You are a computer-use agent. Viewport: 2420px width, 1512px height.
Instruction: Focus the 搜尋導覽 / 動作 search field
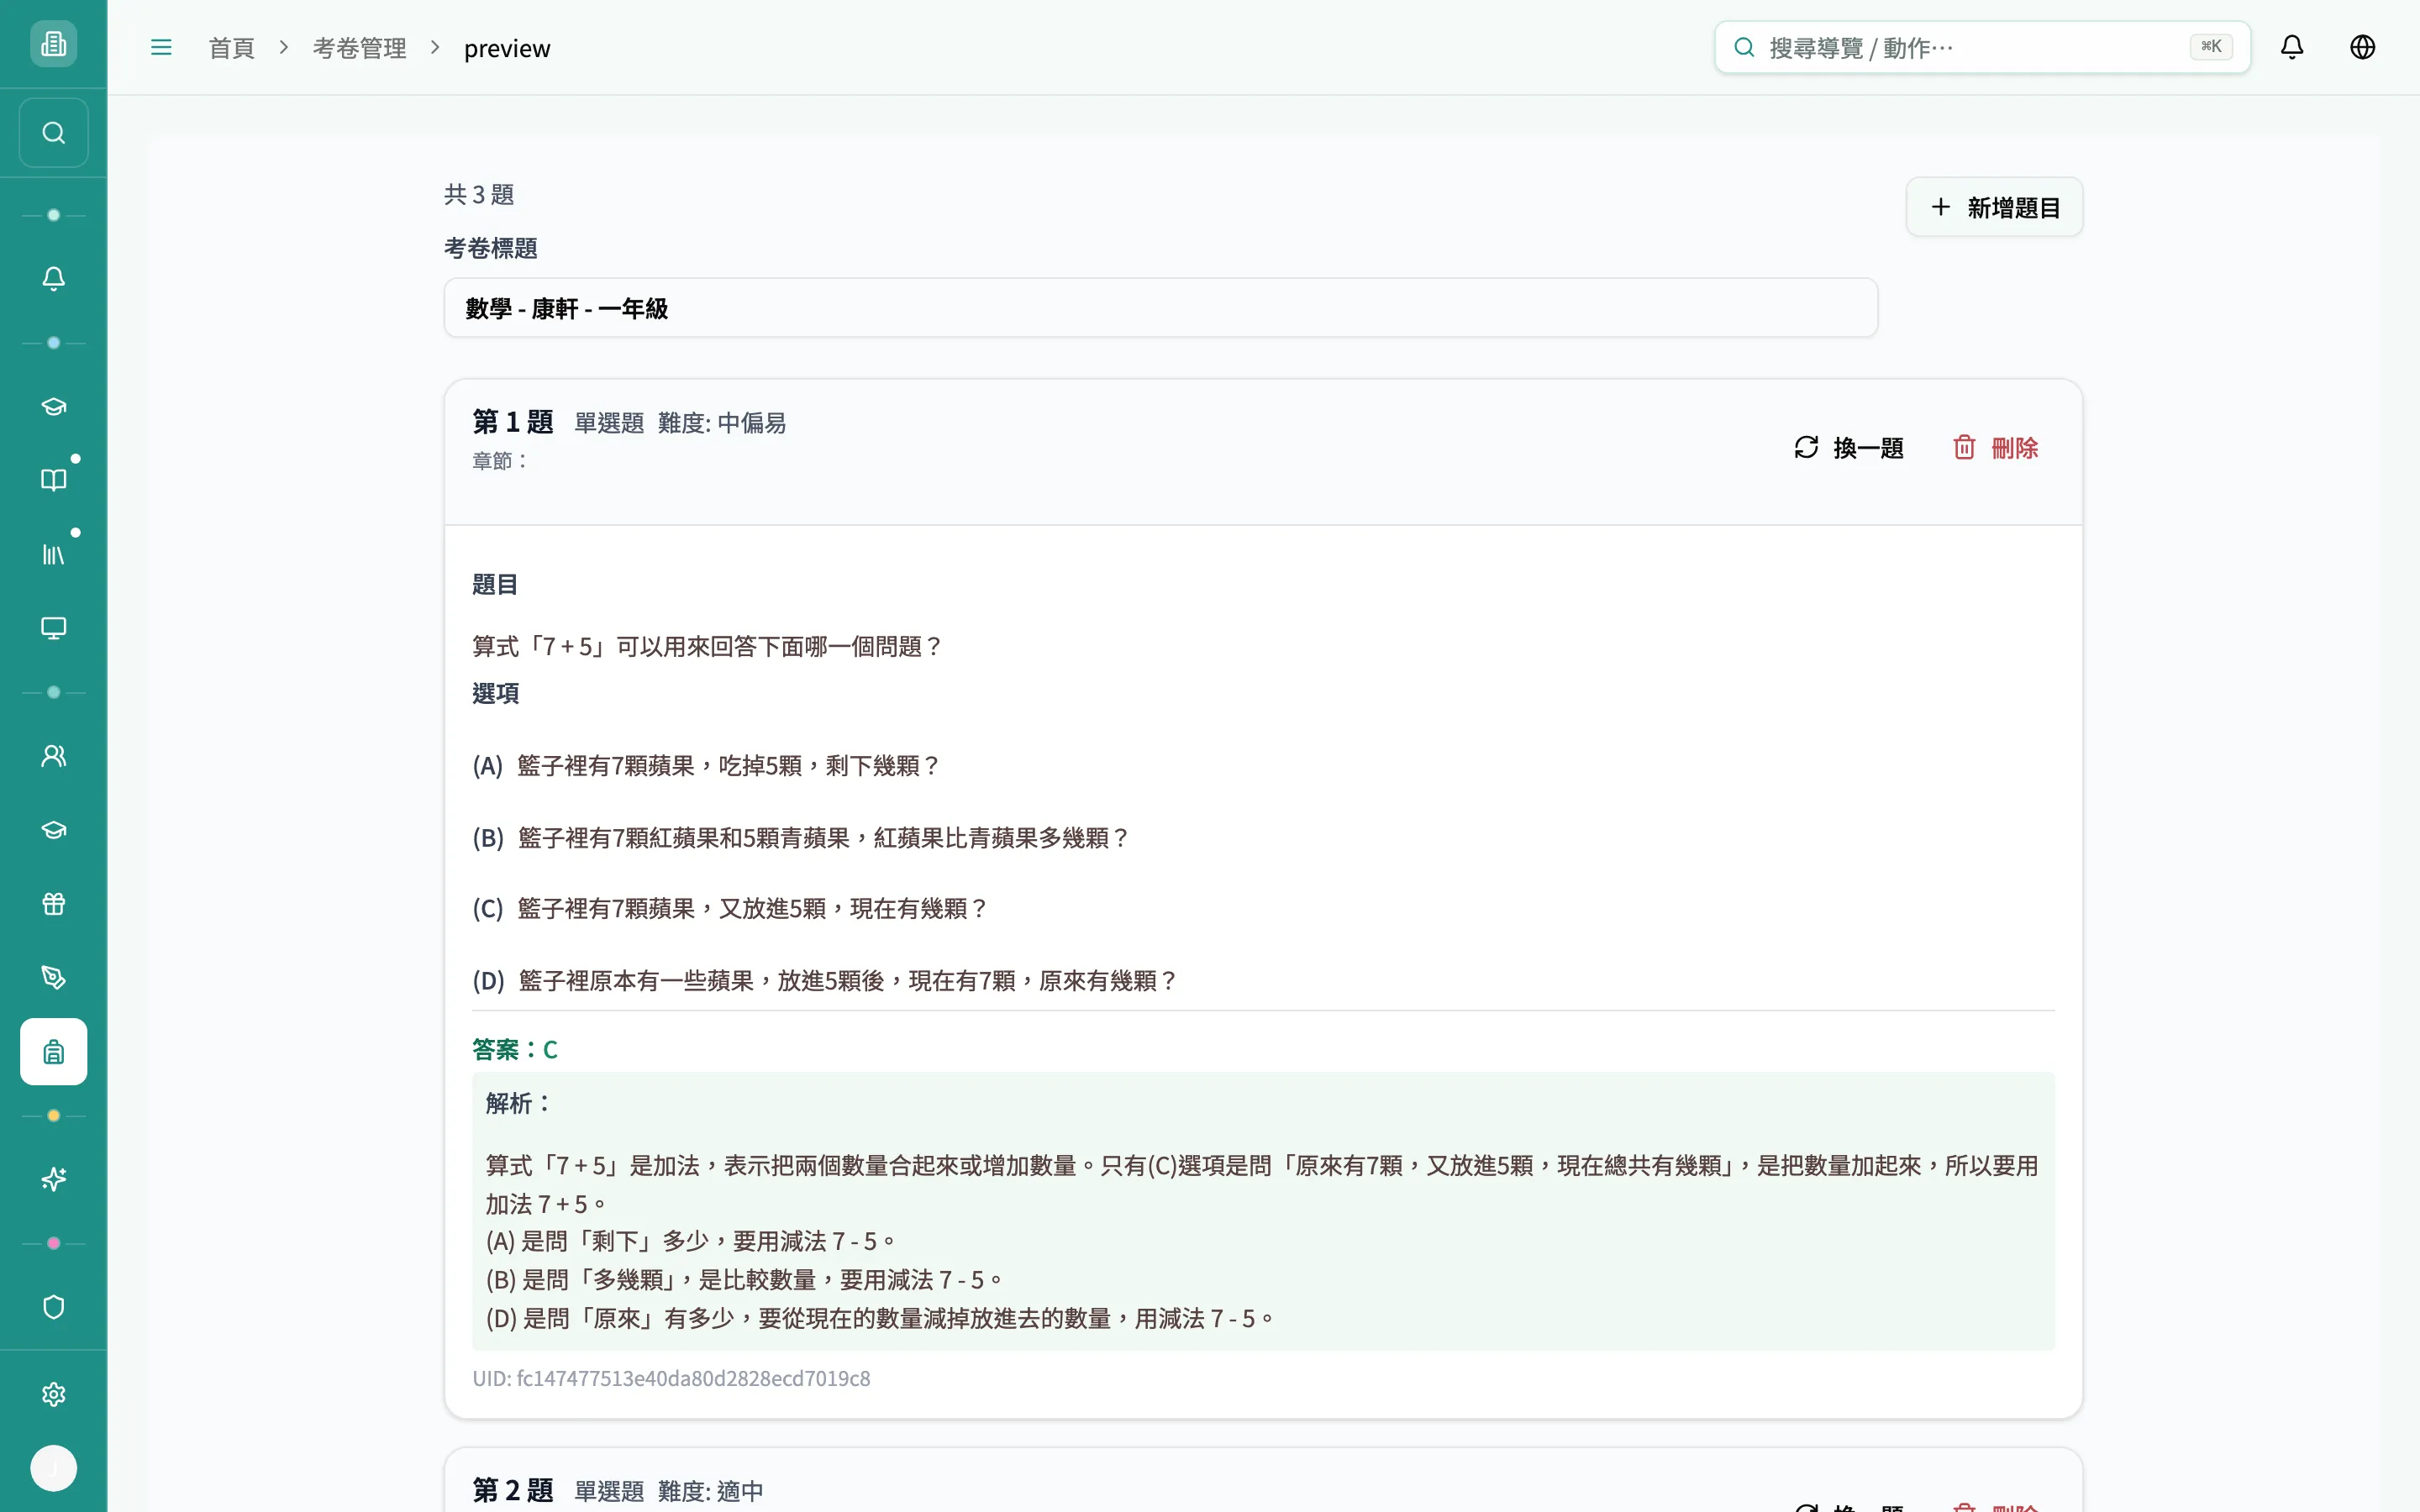click(x=1982, y=47)
